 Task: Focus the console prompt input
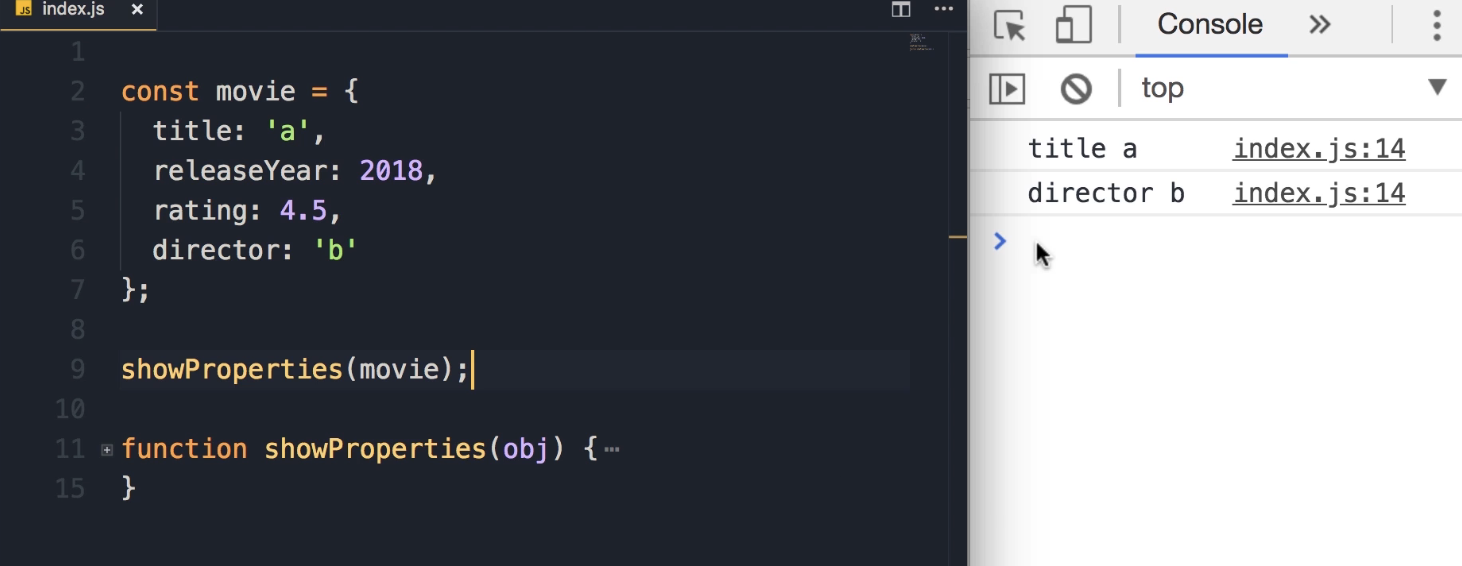(x=1200, y=241)
